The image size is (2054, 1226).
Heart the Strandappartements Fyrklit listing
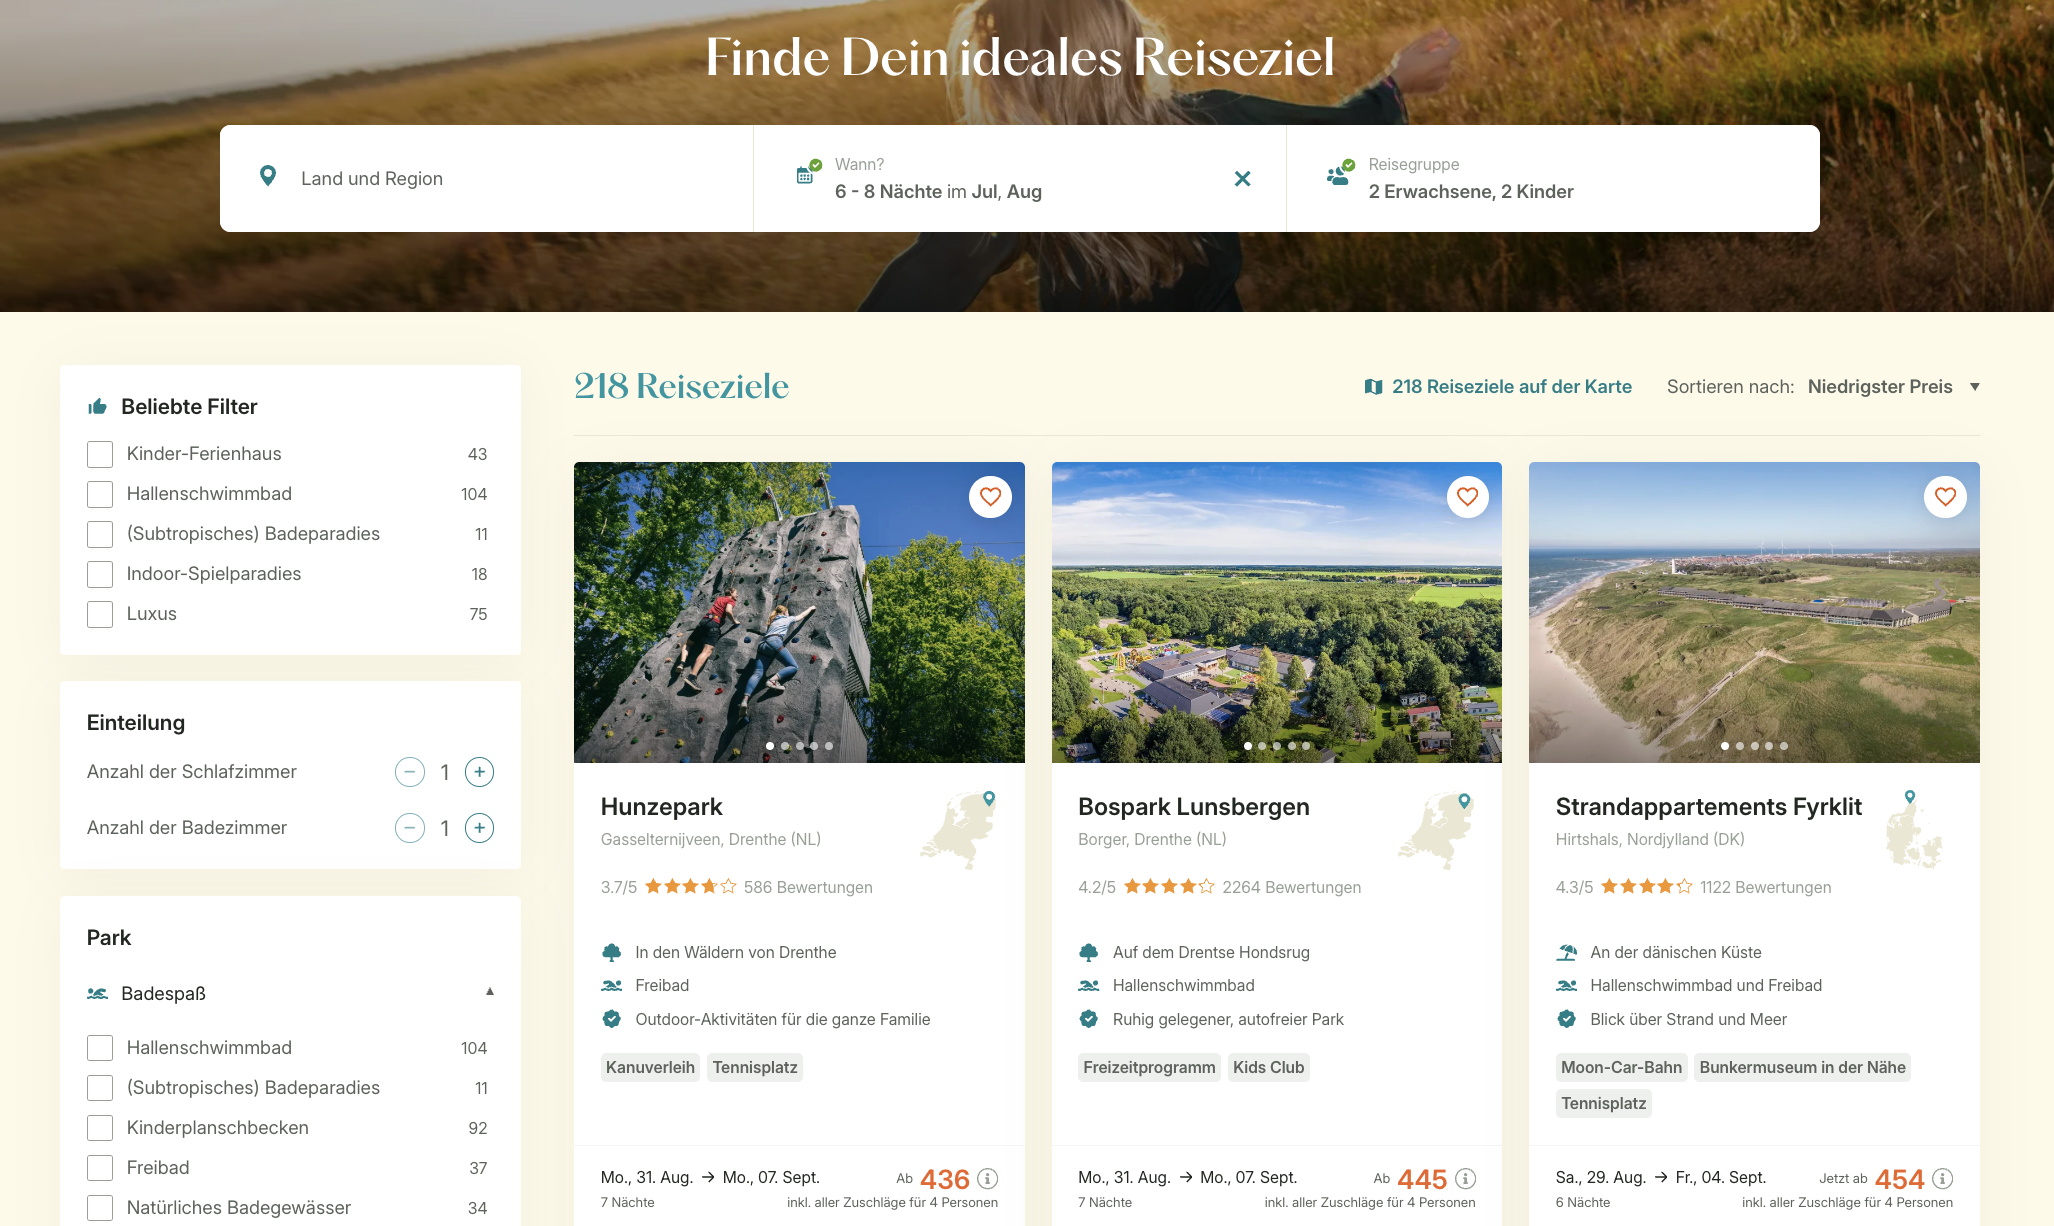[1945, 497]
